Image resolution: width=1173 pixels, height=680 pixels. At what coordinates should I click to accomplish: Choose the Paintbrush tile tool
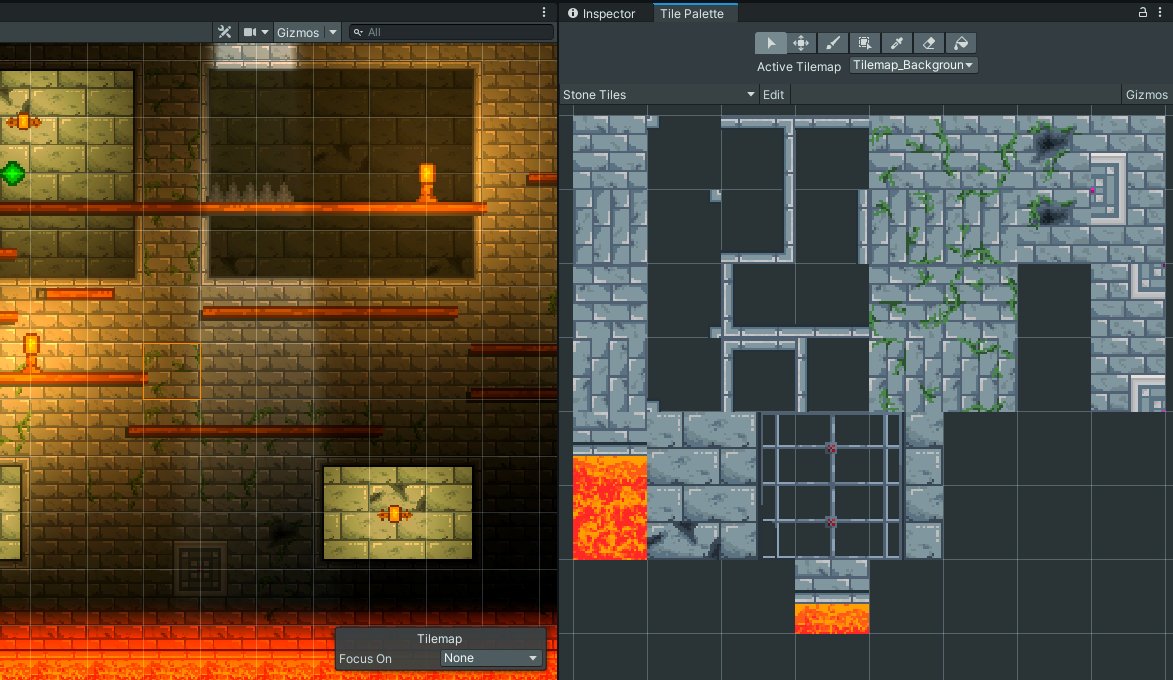(x=833, y=43)
